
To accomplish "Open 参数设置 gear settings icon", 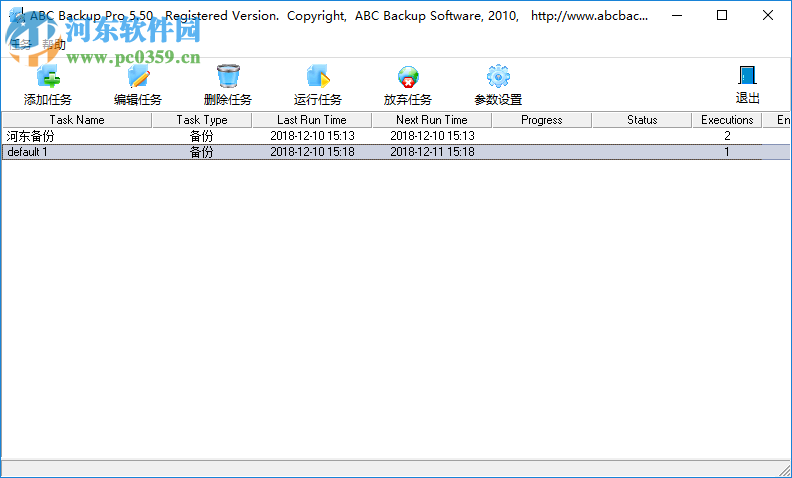I will (498, 77).
